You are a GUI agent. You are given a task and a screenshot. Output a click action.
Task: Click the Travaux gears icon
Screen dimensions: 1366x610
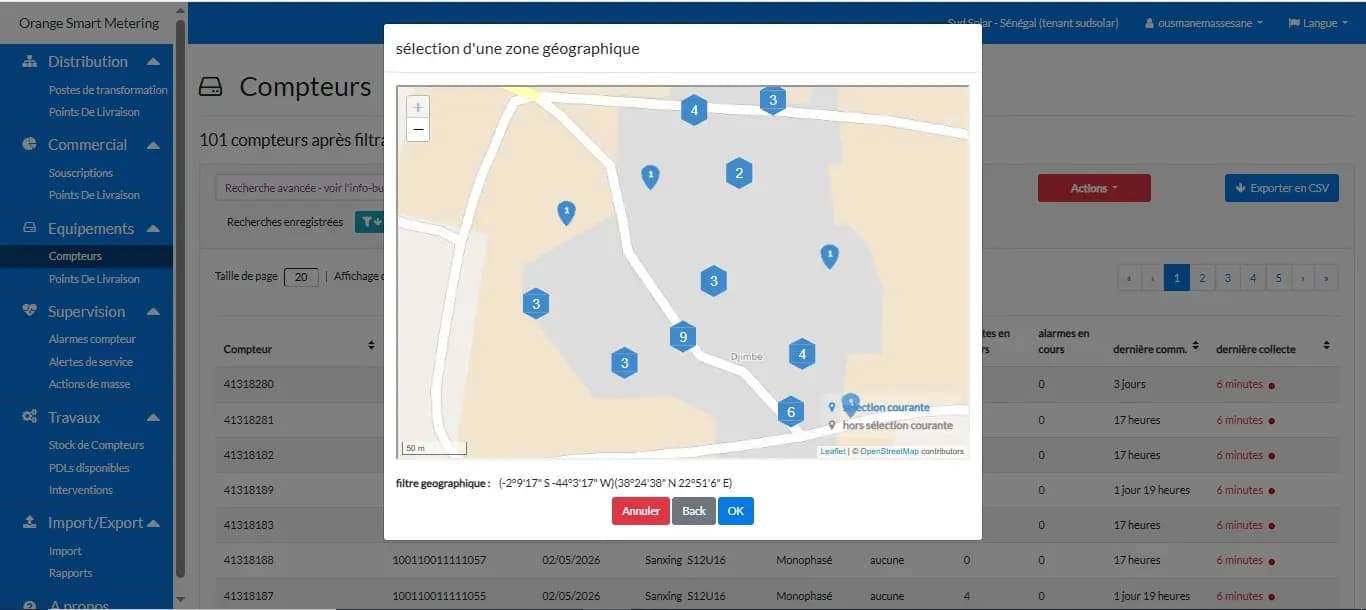[29, 417]
